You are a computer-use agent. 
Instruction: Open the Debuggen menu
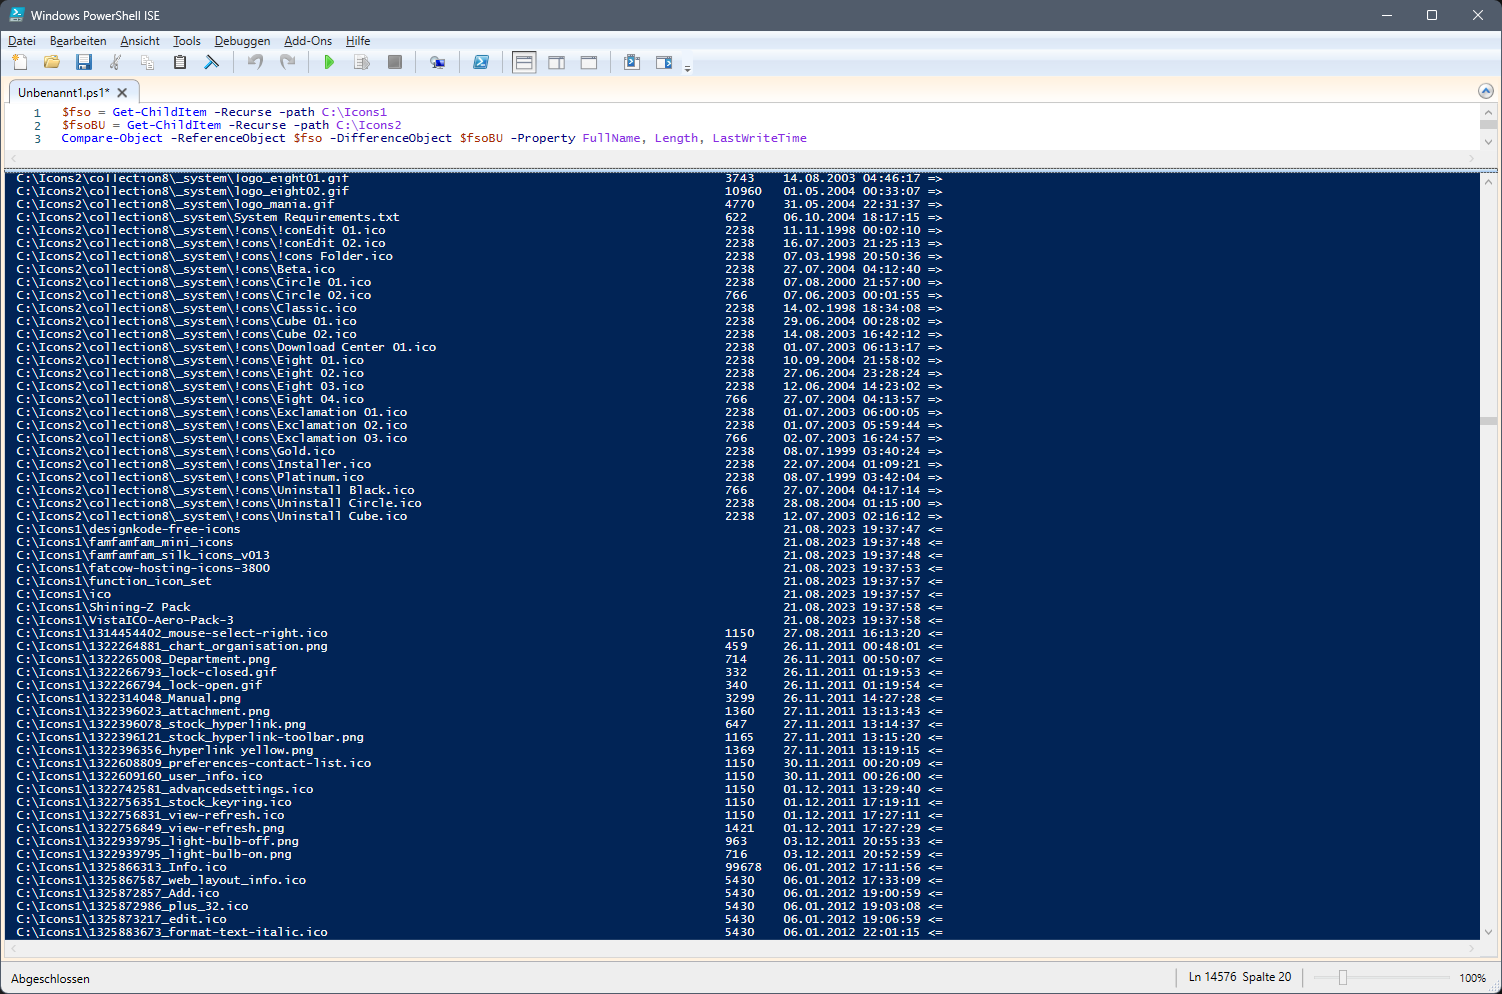pyautogui.click(x=243, y=41)
